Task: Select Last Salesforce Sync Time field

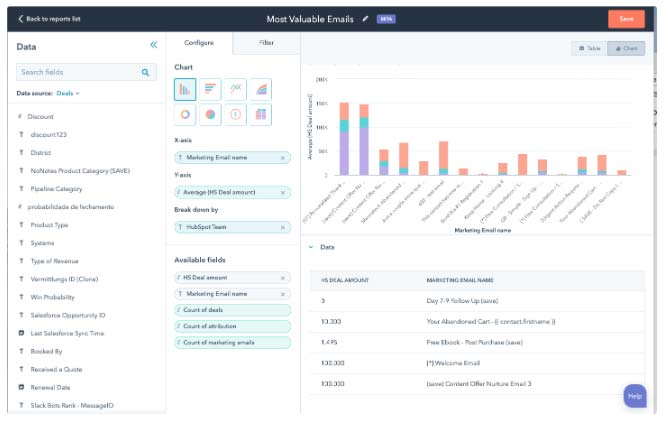Action: point(67,333)
